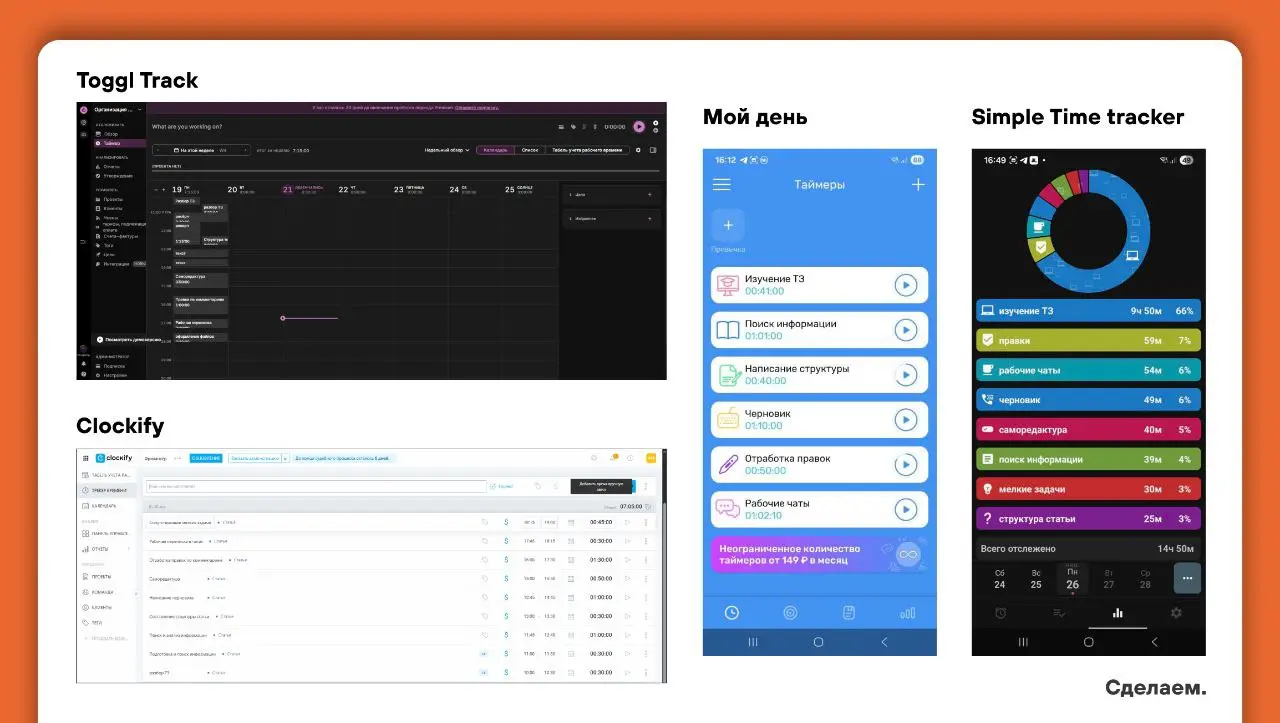Add a new timer with plus in Мой день header
Viewport: 1280px width, 723px height.
(x=919, y=184)
